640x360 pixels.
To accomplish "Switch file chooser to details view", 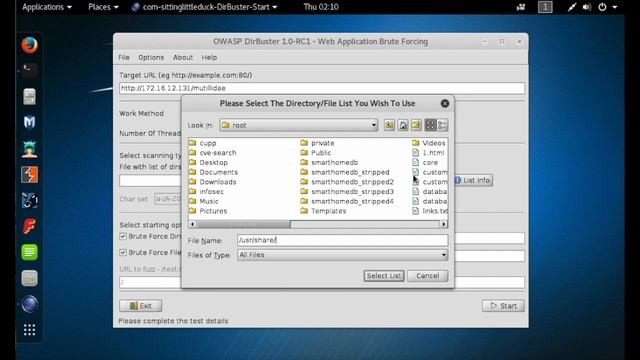I will click(442, 125).
